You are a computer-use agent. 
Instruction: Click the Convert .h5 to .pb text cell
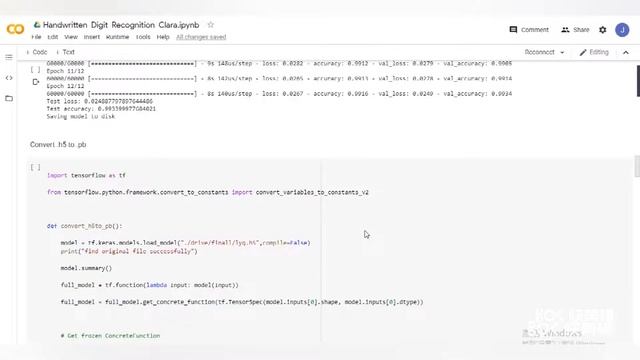point(58,144)
